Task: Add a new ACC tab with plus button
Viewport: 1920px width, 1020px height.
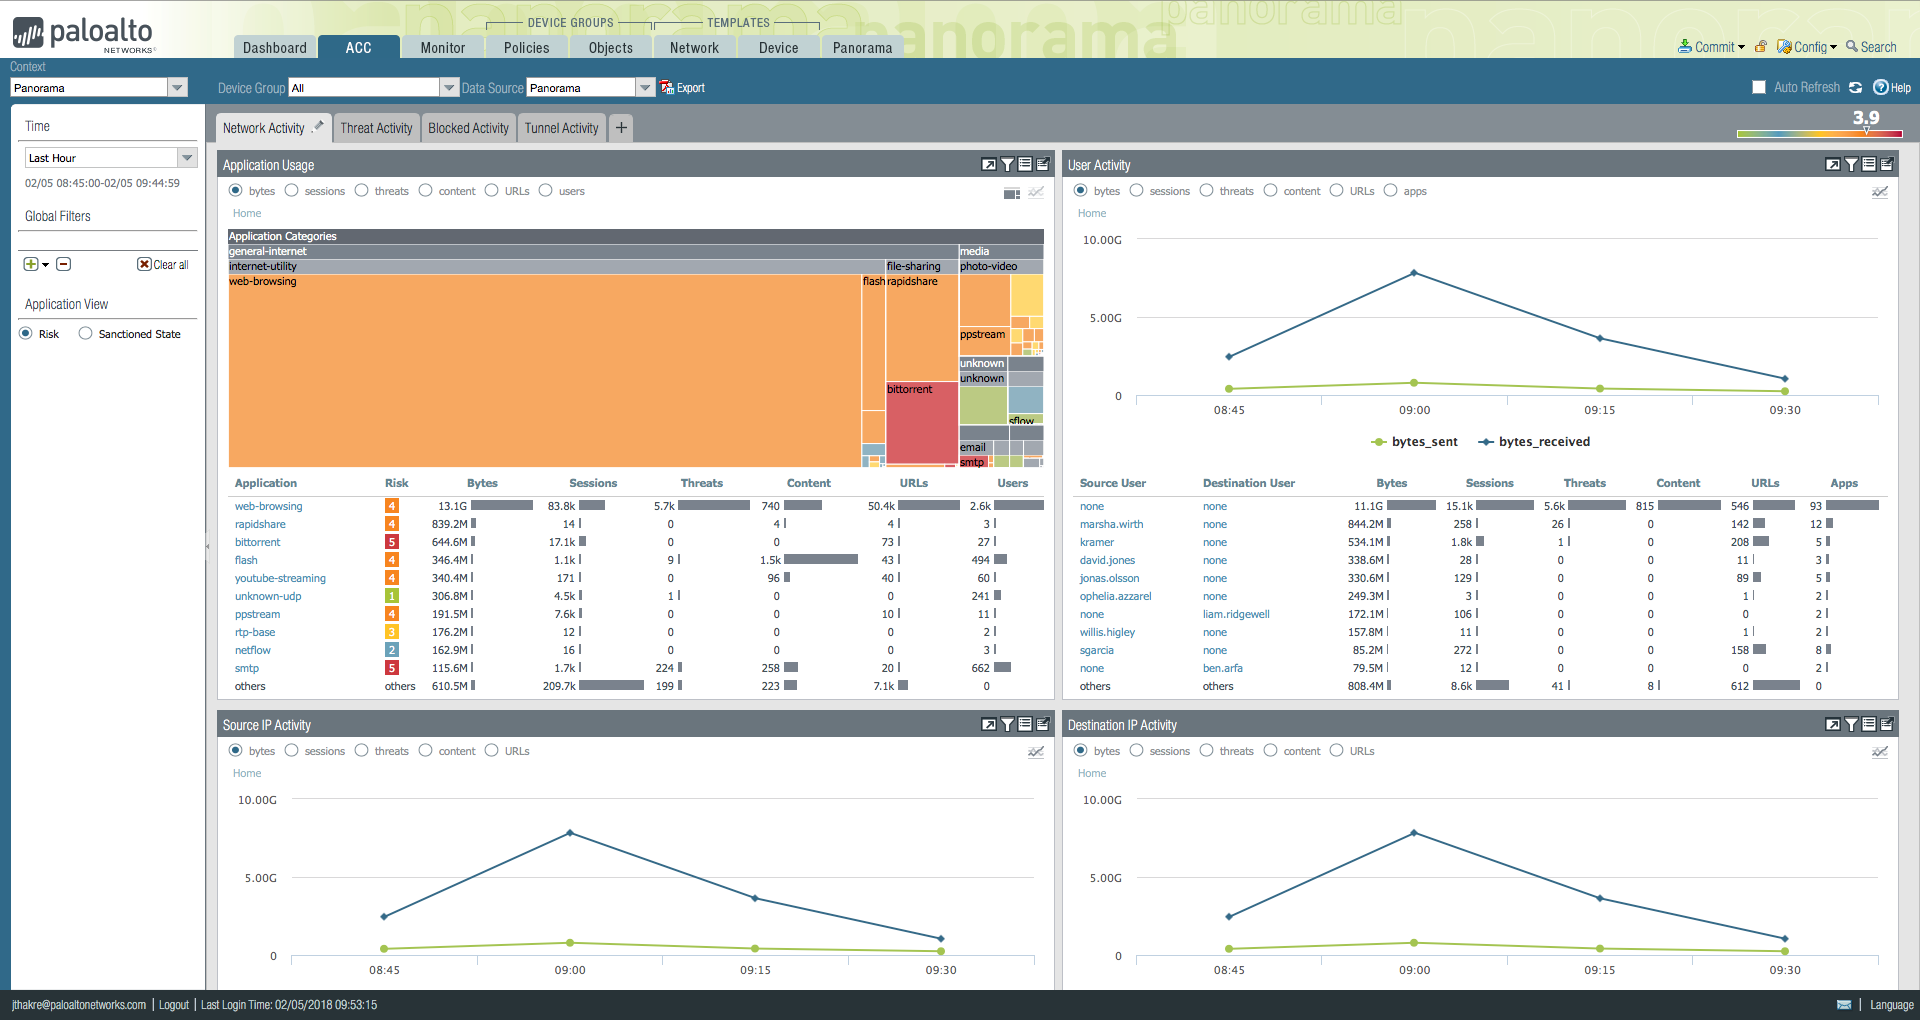Action: (622, 127)
